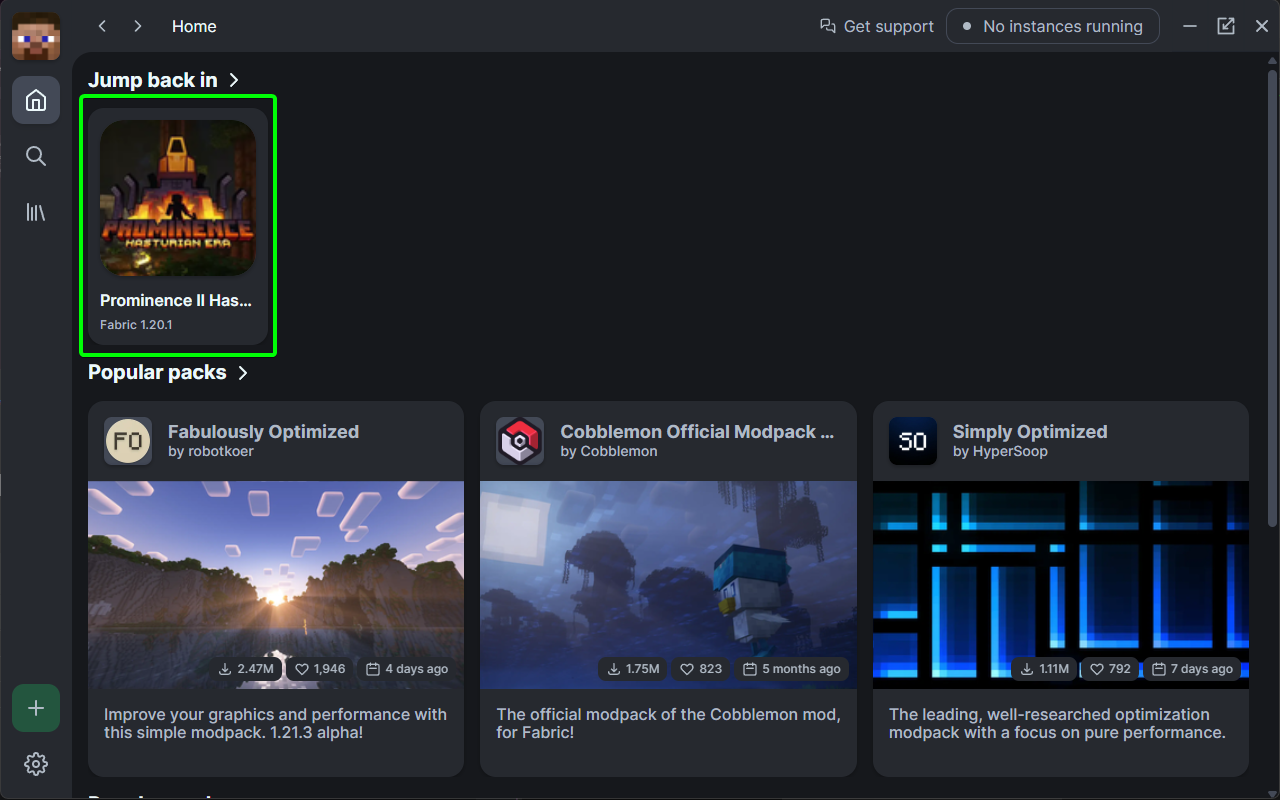
Task: Click the 4 days ago date badge
Action: click(407, 669)
